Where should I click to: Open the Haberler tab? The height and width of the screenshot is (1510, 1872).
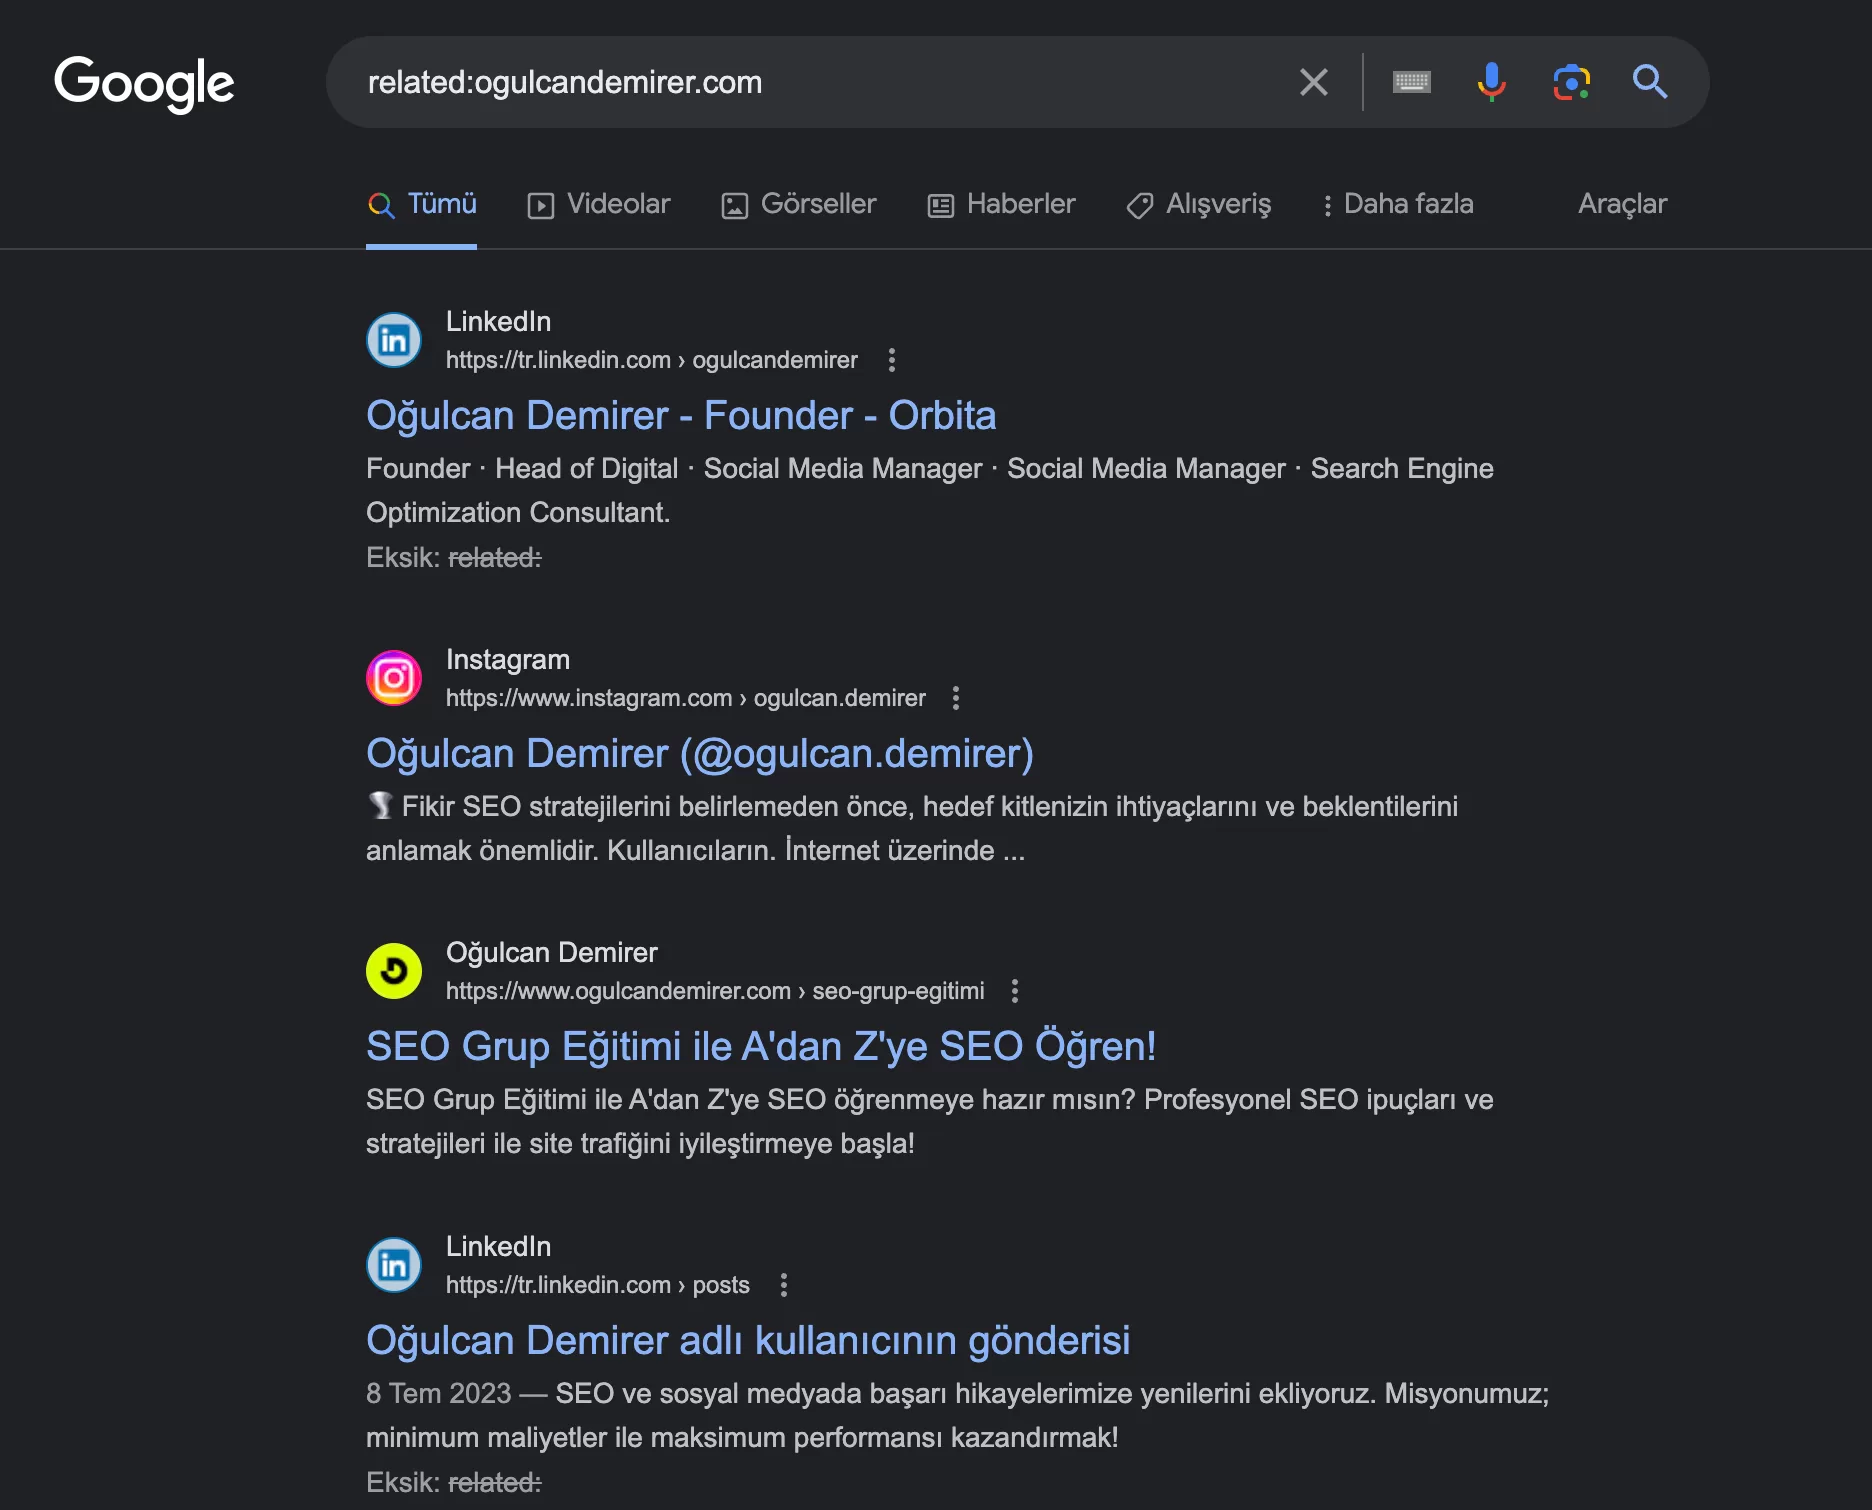1002,204
